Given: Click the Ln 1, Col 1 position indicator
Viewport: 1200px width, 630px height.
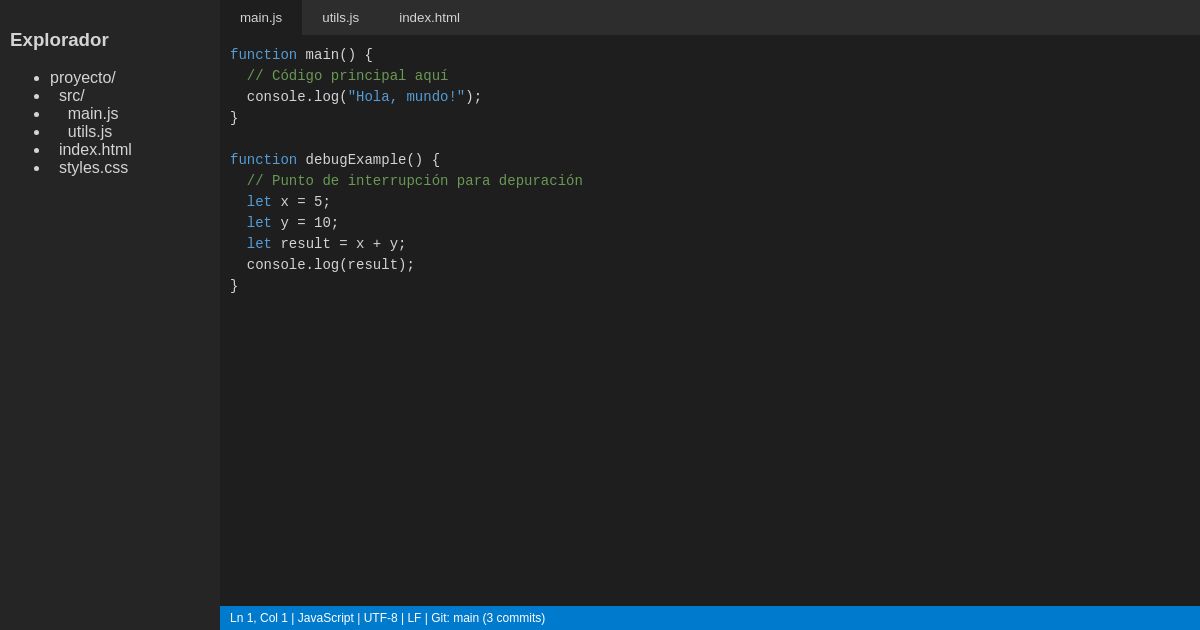Looking at the screenshot, I should [x=258, y=618].
